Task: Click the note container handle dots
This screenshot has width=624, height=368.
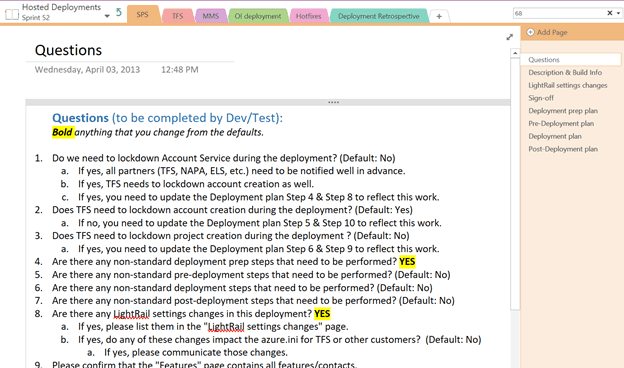Action: coord(333,102)
